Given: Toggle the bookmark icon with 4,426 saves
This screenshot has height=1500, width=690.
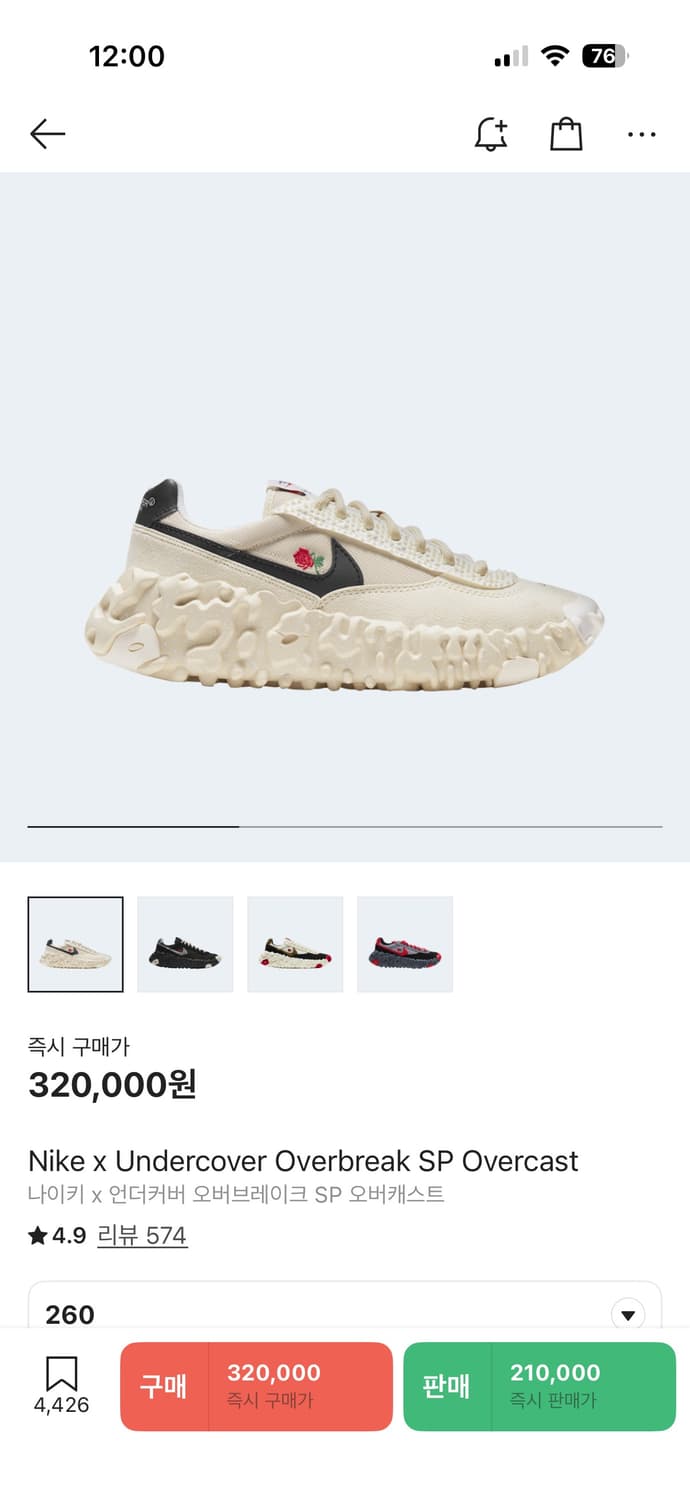Looking at the screenshot, I should tap(62, 1385).
